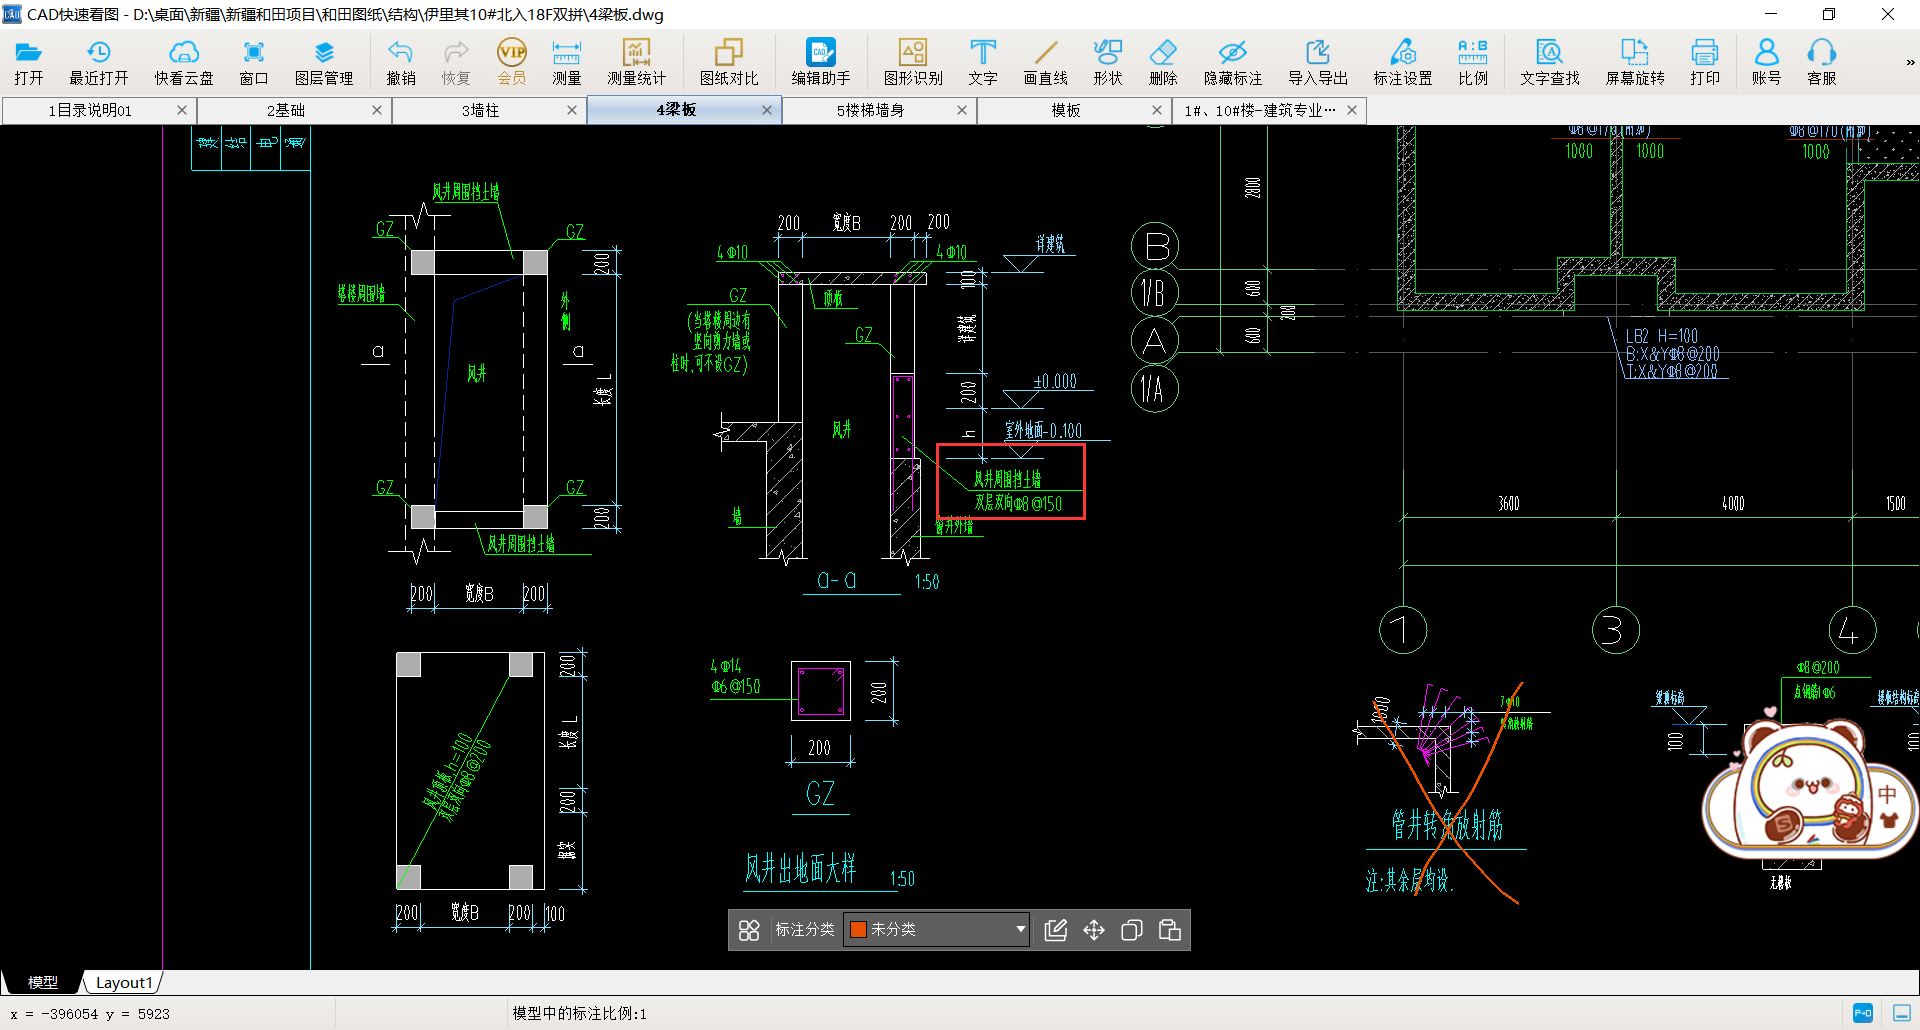This screenshot has width=1920, height=1030.
Task: Close the 4梁板 tab
Action: tap(767, 110)
